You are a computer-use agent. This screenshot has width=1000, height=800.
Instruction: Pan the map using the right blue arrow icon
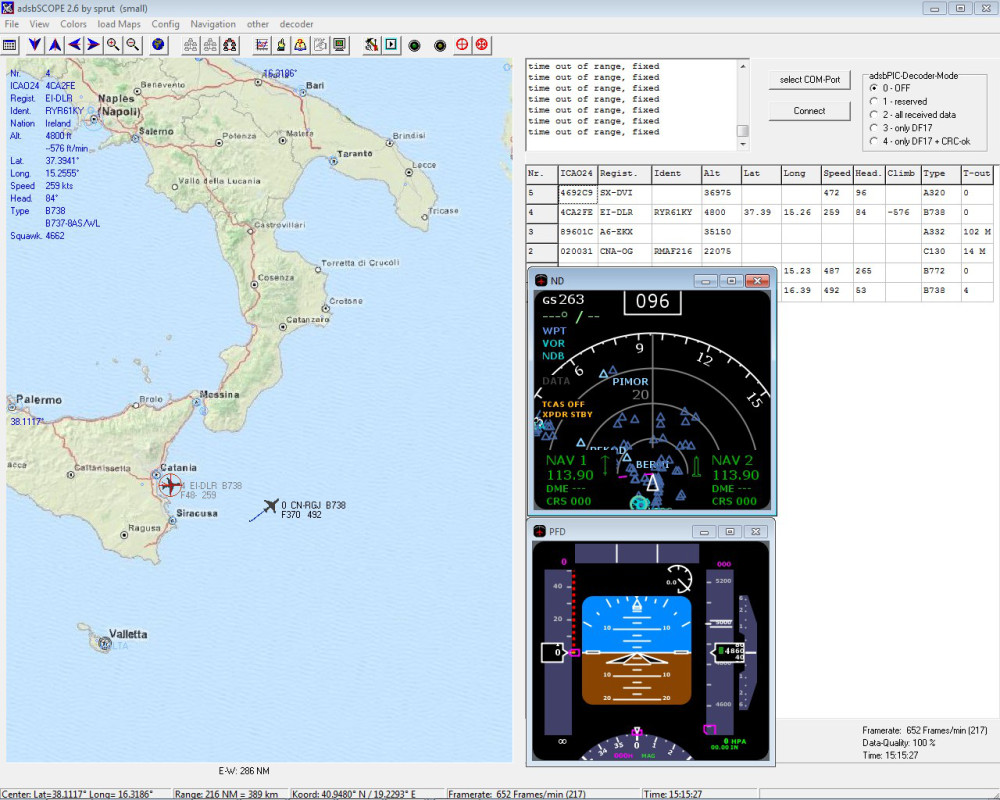click(x=94, y=44)
